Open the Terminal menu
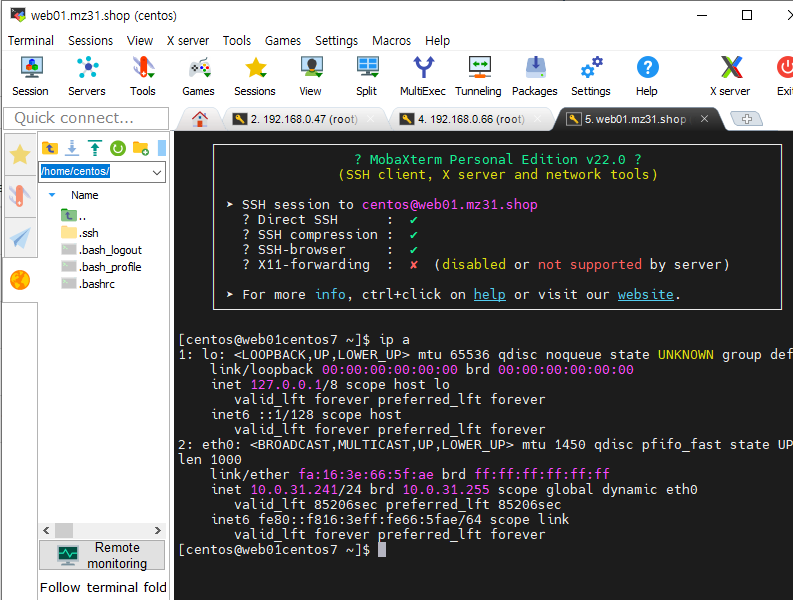The height and width of the screenshot is (600, 793). pyautogui.click(x=31, y=40)
